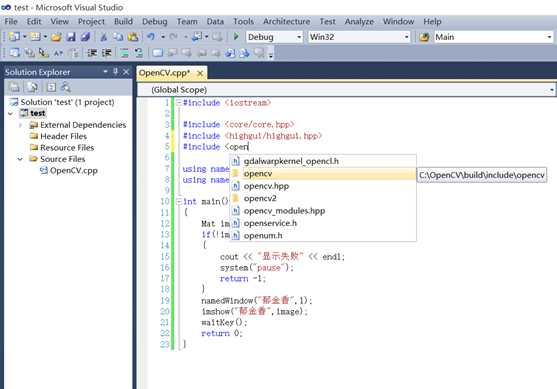The image size is (557, 389).
Task: Open the File menu
Action: [x=11, y=21]
